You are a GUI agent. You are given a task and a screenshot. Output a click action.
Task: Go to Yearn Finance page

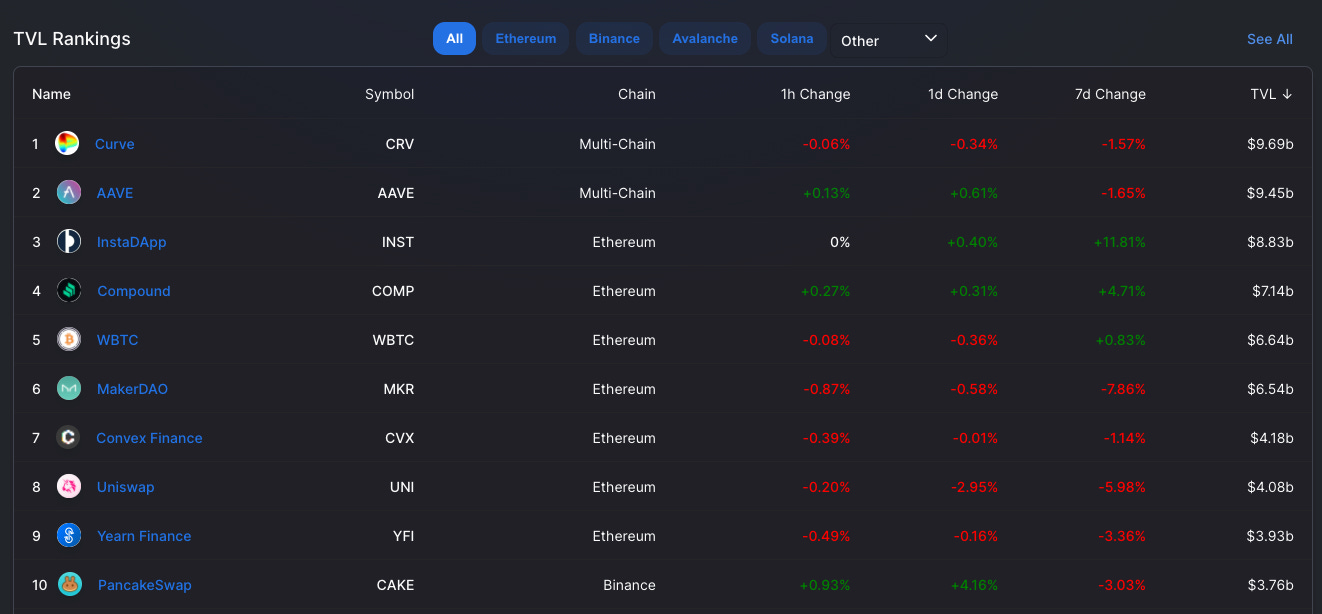144,536
